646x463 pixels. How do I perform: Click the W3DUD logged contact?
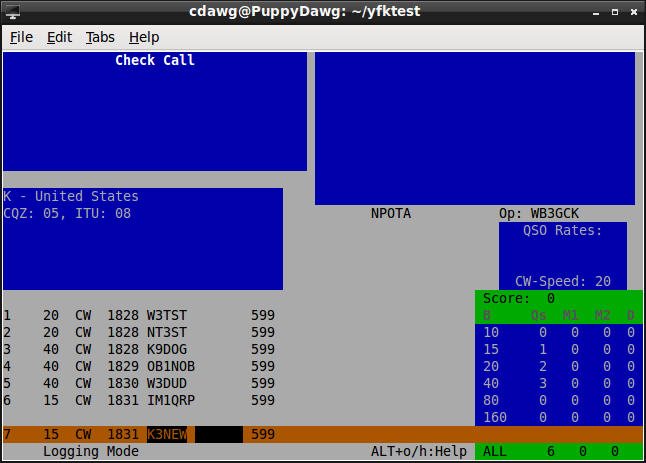[x=166, y=383]
